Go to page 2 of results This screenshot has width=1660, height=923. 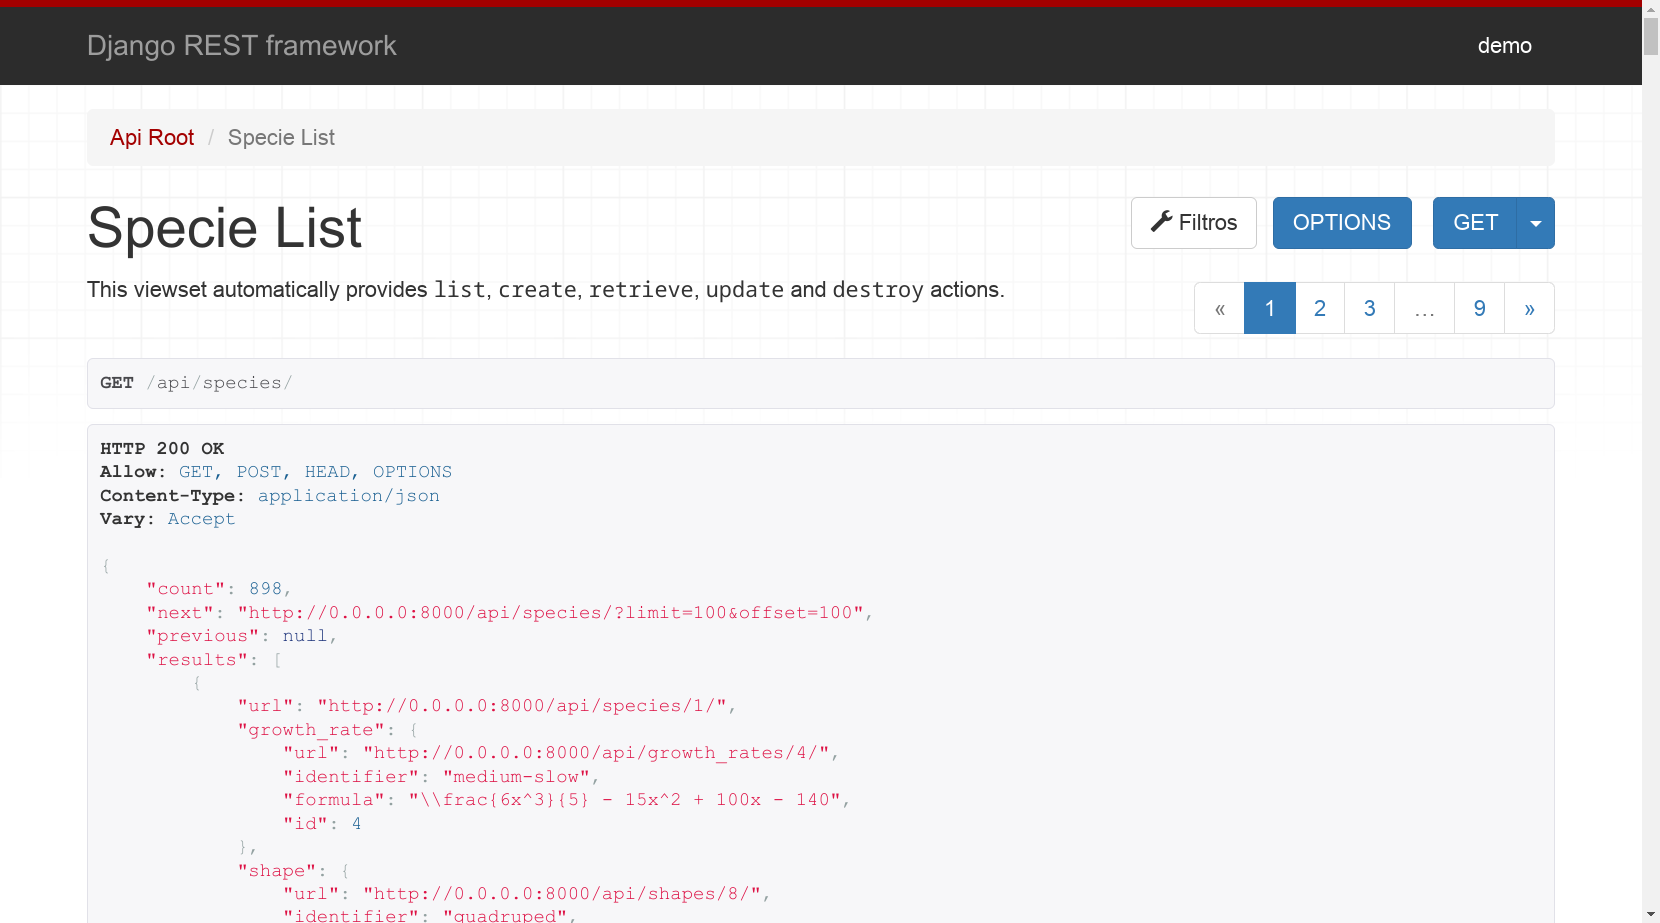pyautogui.click(x=1320, y=308)
